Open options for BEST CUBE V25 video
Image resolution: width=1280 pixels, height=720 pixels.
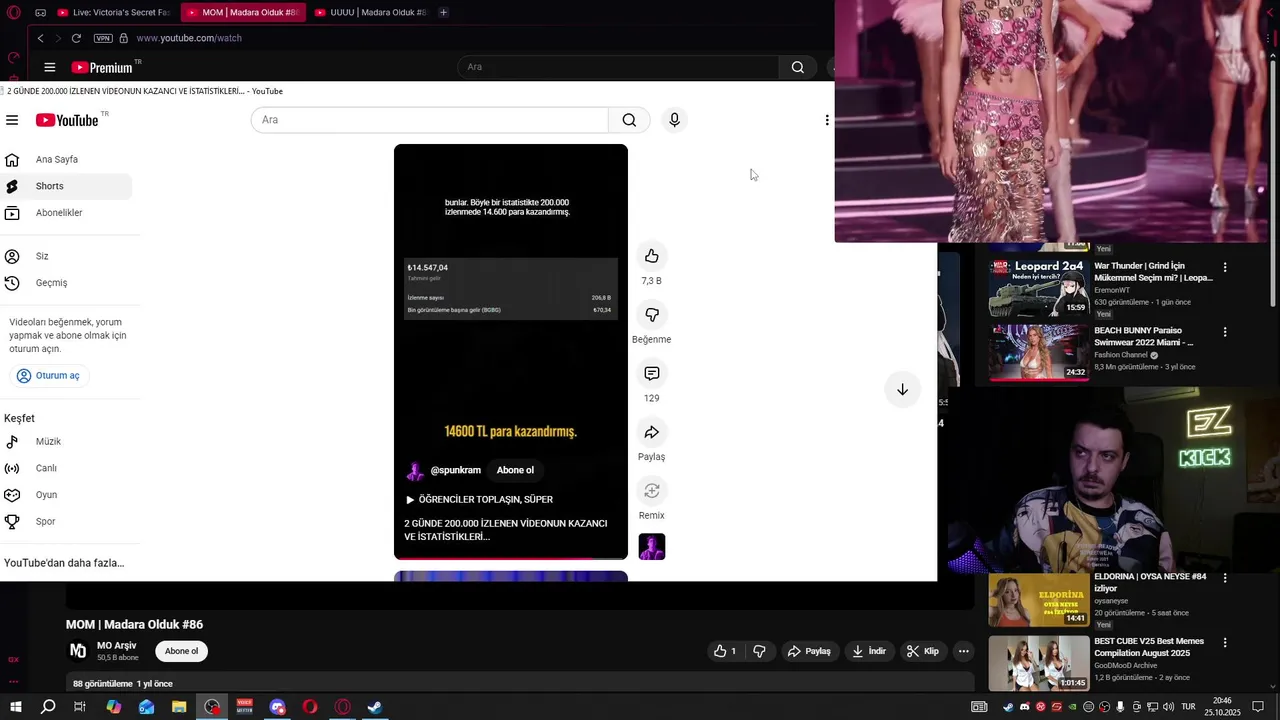[1225, 643]
